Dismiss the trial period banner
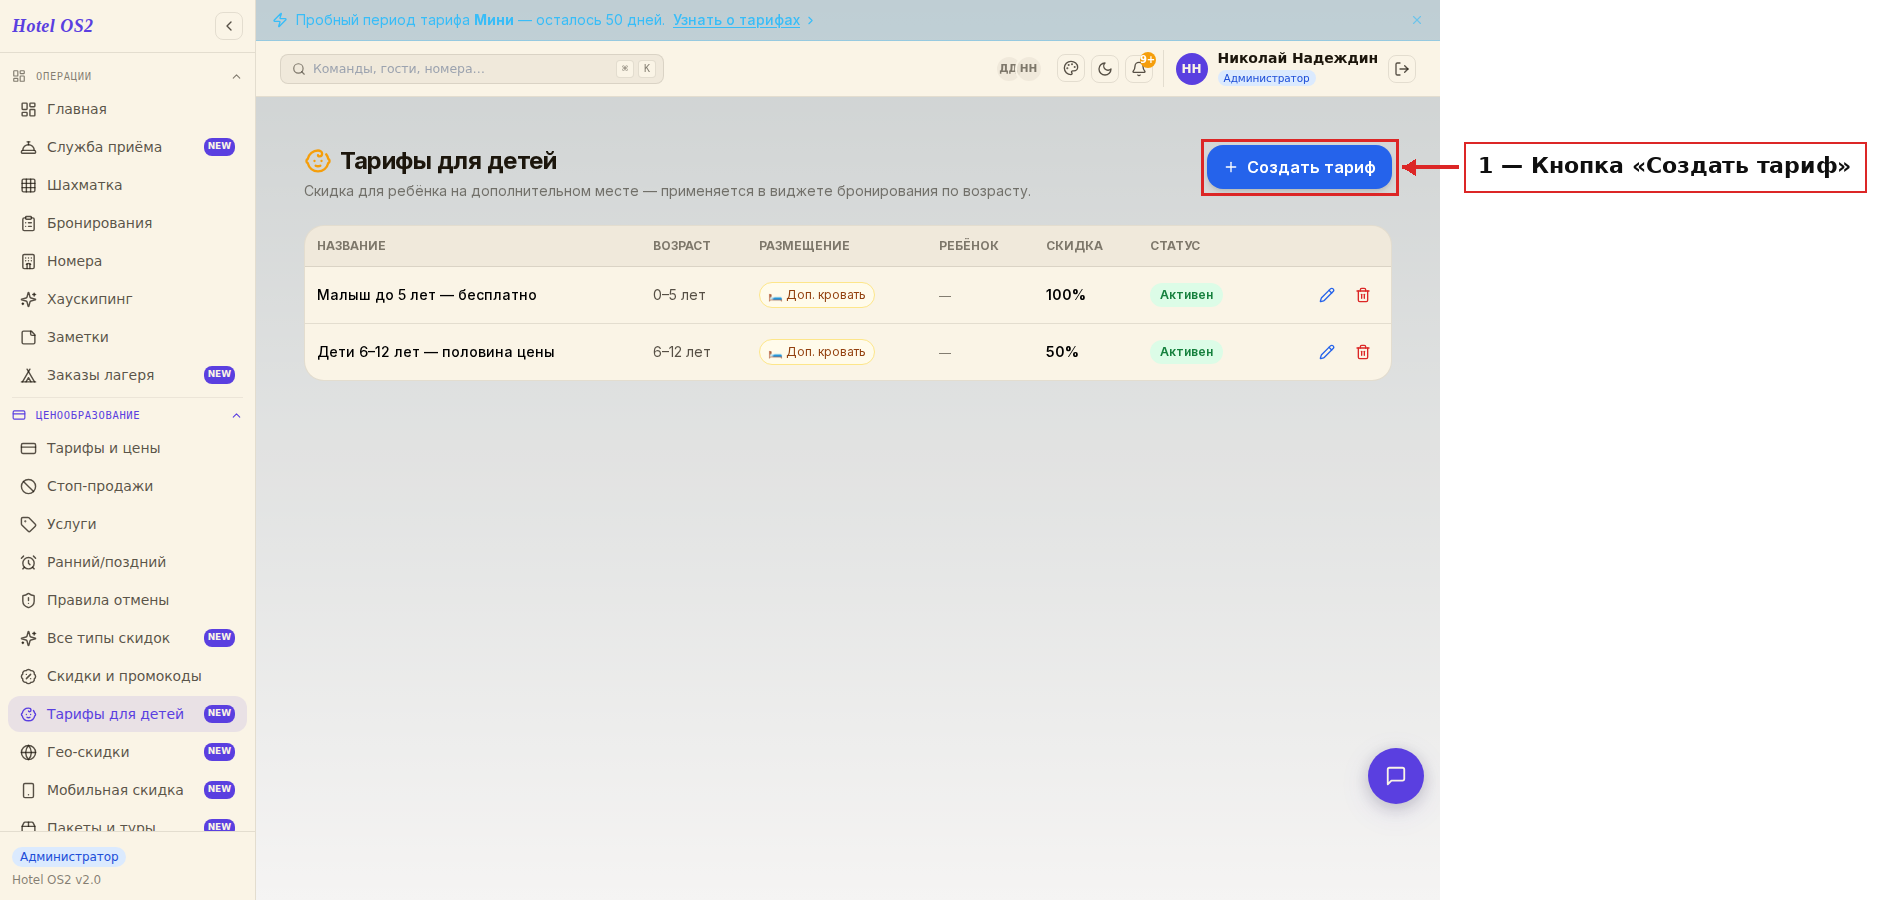 click(1417, 20)
